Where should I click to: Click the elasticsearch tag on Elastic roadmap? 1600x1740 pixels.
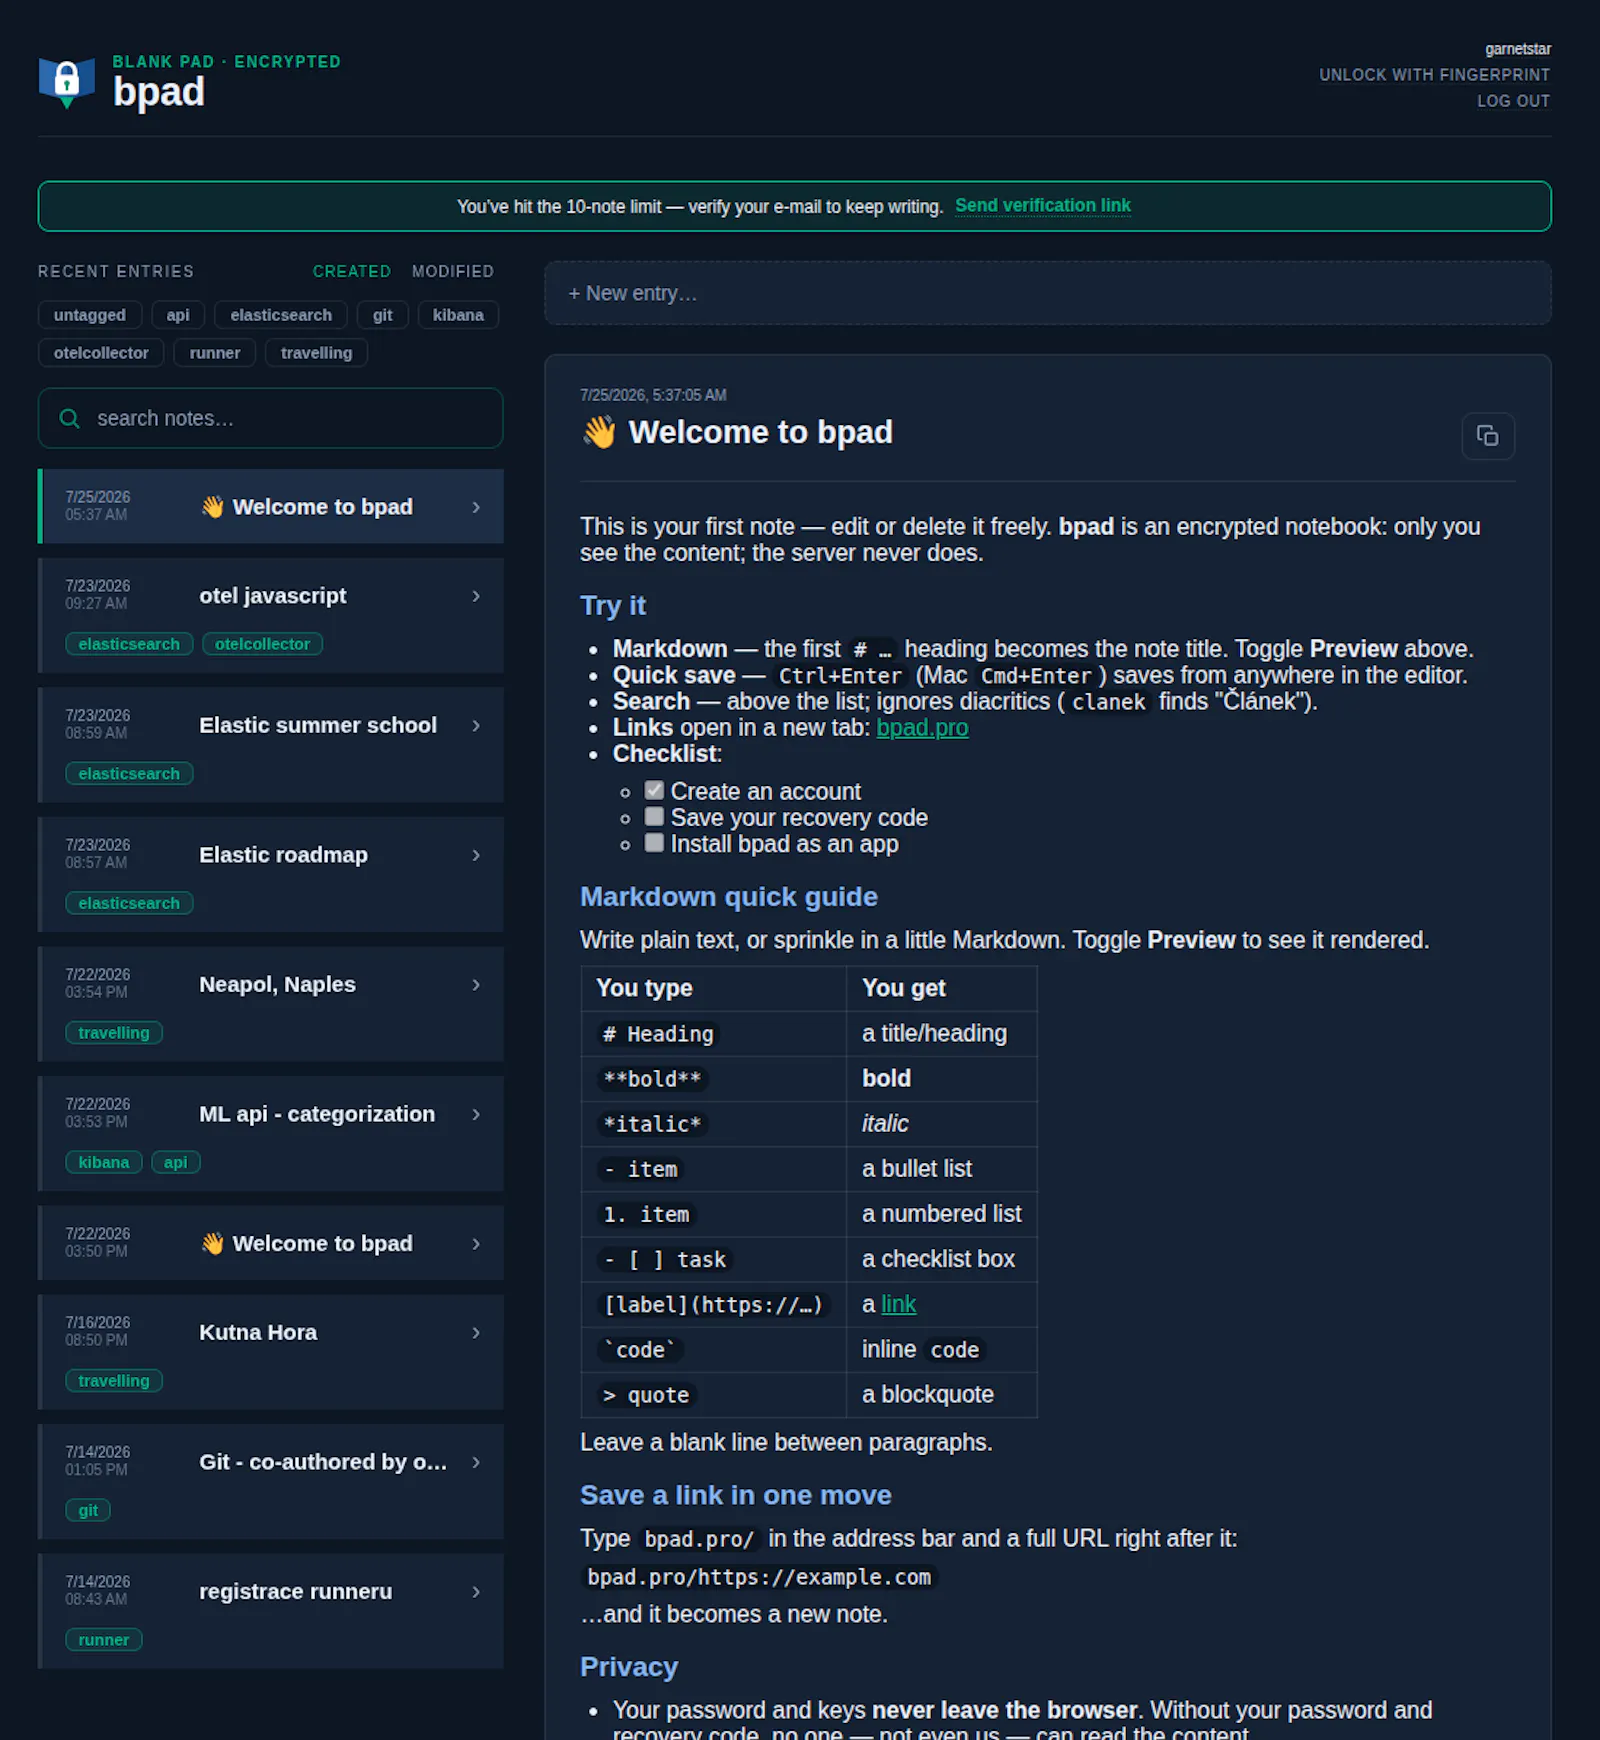pyautogui.click(x=129, y=903)
